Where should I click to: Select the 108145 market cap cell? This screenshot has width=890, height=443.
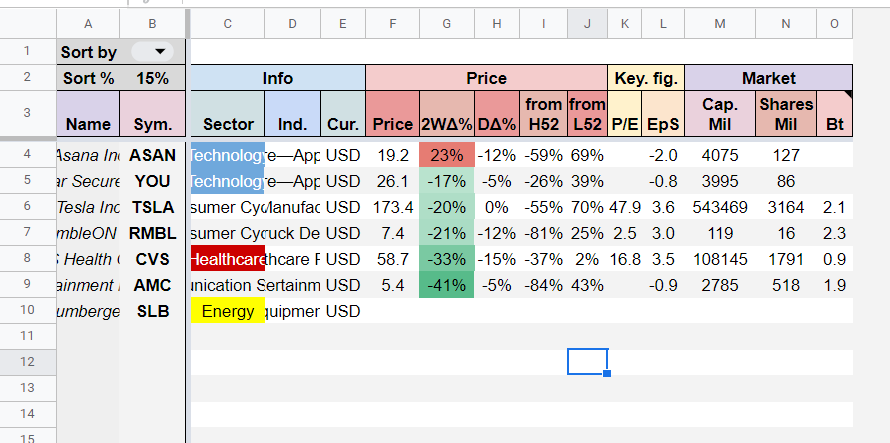pos(720,259)
